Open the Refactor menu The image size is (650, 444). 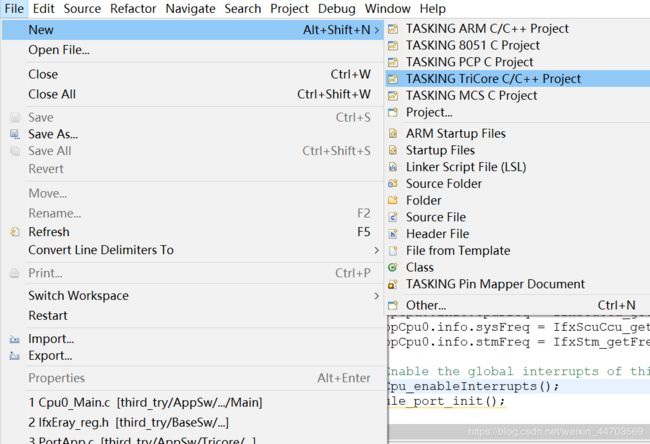pyautogui.click(x=133, y=8)
